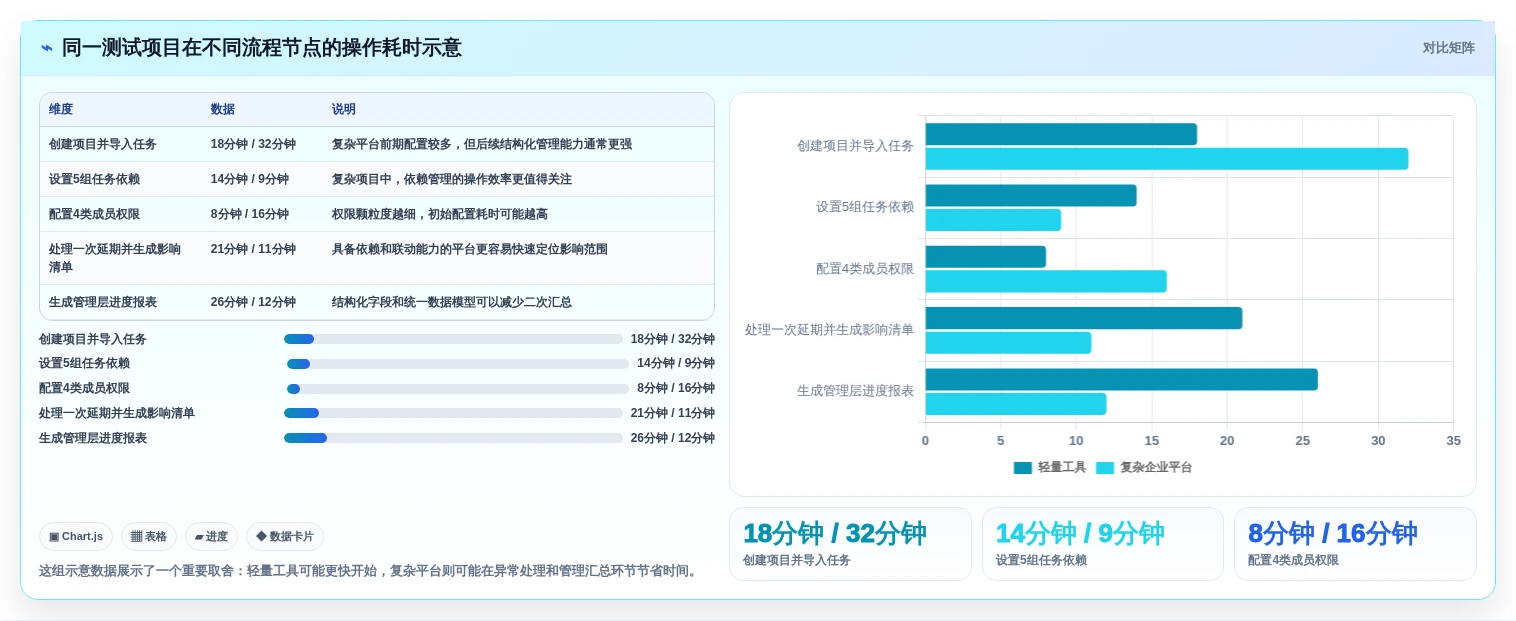Click chart axis label 生成管理层进度报表
The height and width of the screenshot is (621, 1516).
(855, 391)
